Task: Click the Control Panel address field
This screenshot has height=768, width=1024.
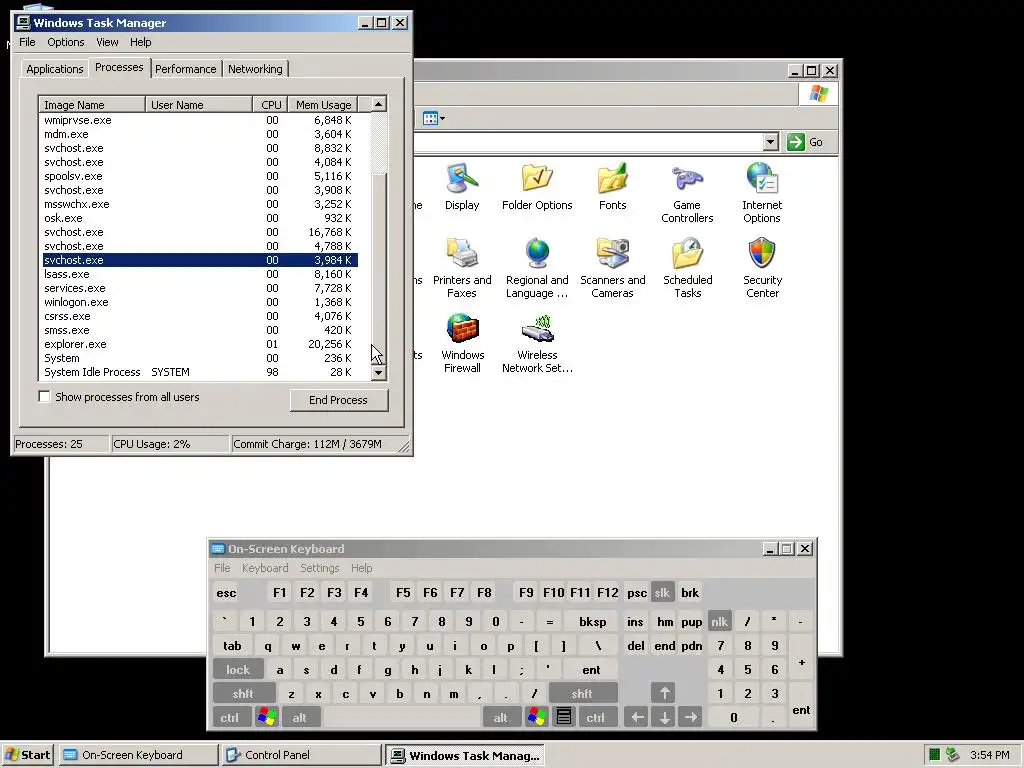Action: tap(588, 142)
